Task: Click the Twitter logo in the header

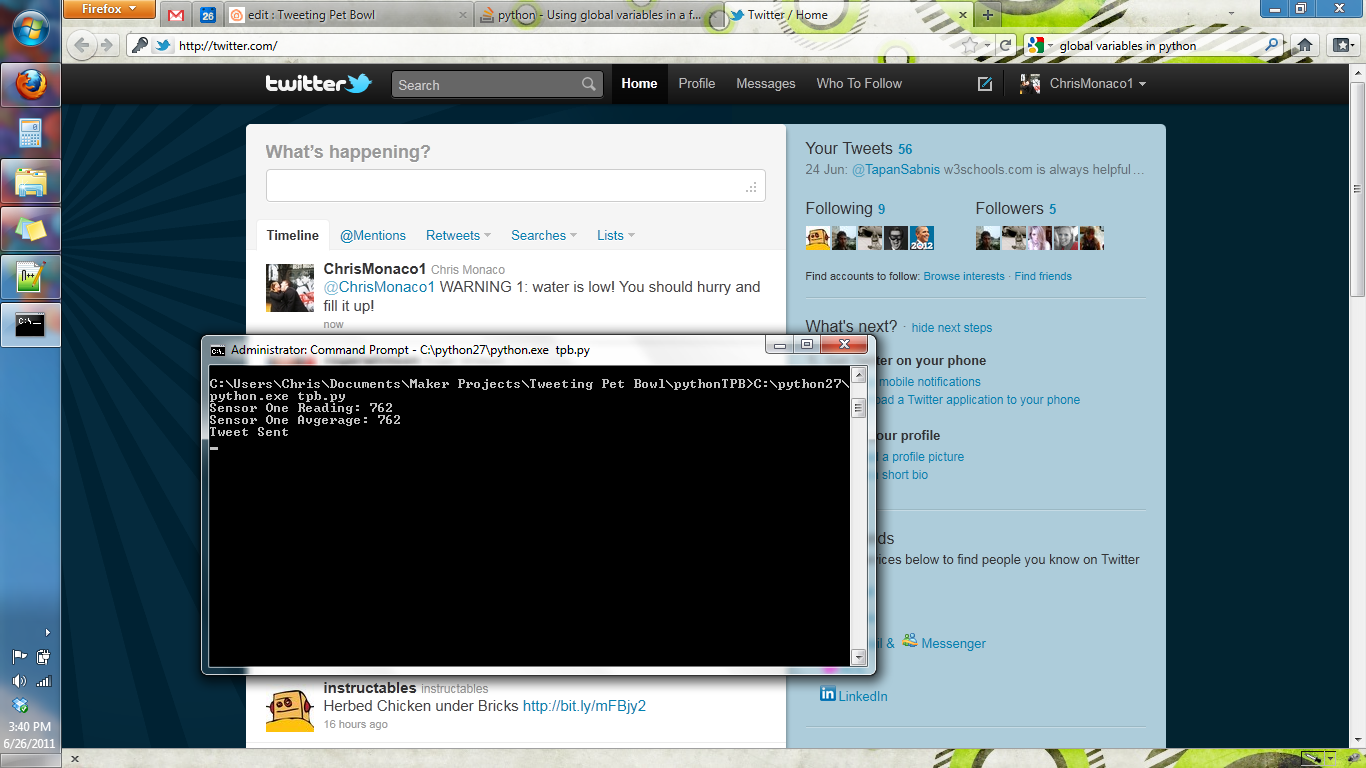Action: pyautogui.click(x=318, y=84)
